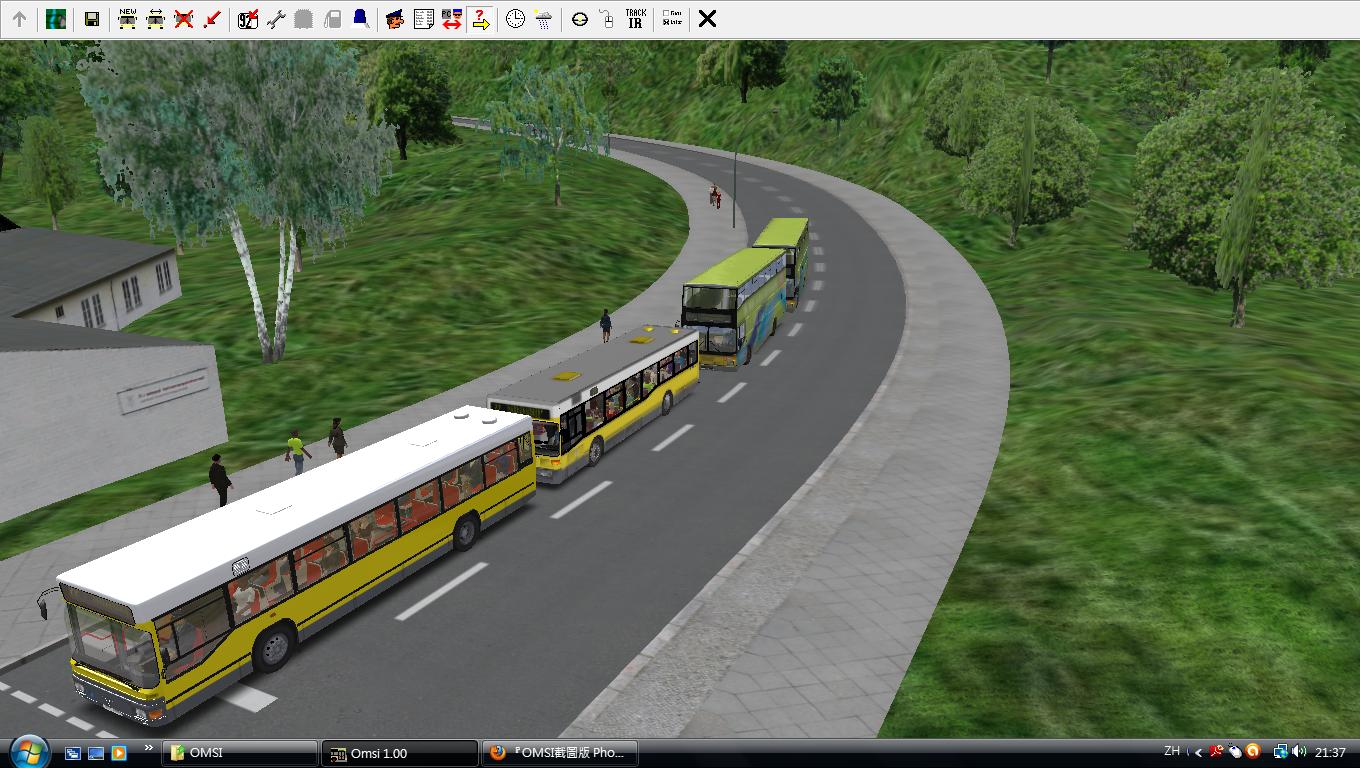Click the wrench repair icon
Viewport: 1360px width, 768px height.
276,19
